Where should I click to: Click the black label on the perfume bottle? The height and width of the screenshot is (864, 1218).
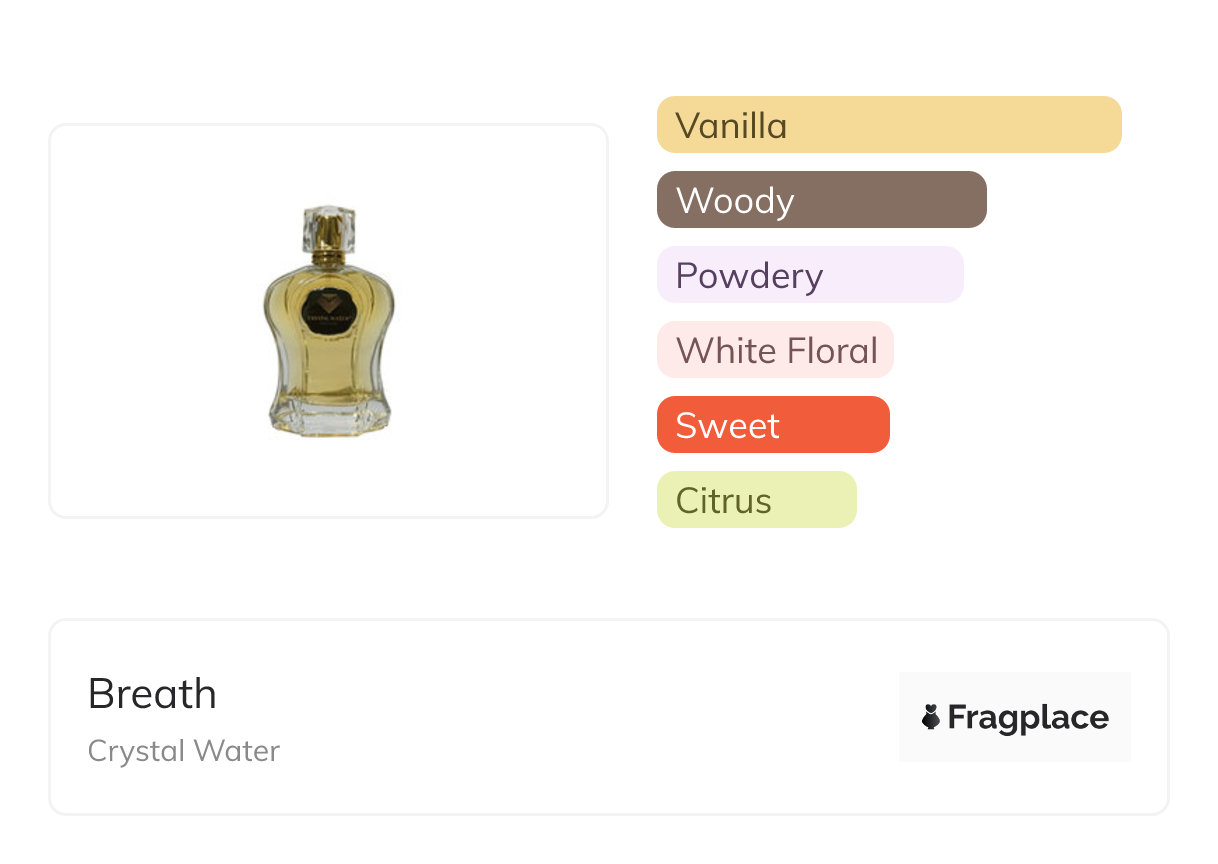tap(328, 309)
